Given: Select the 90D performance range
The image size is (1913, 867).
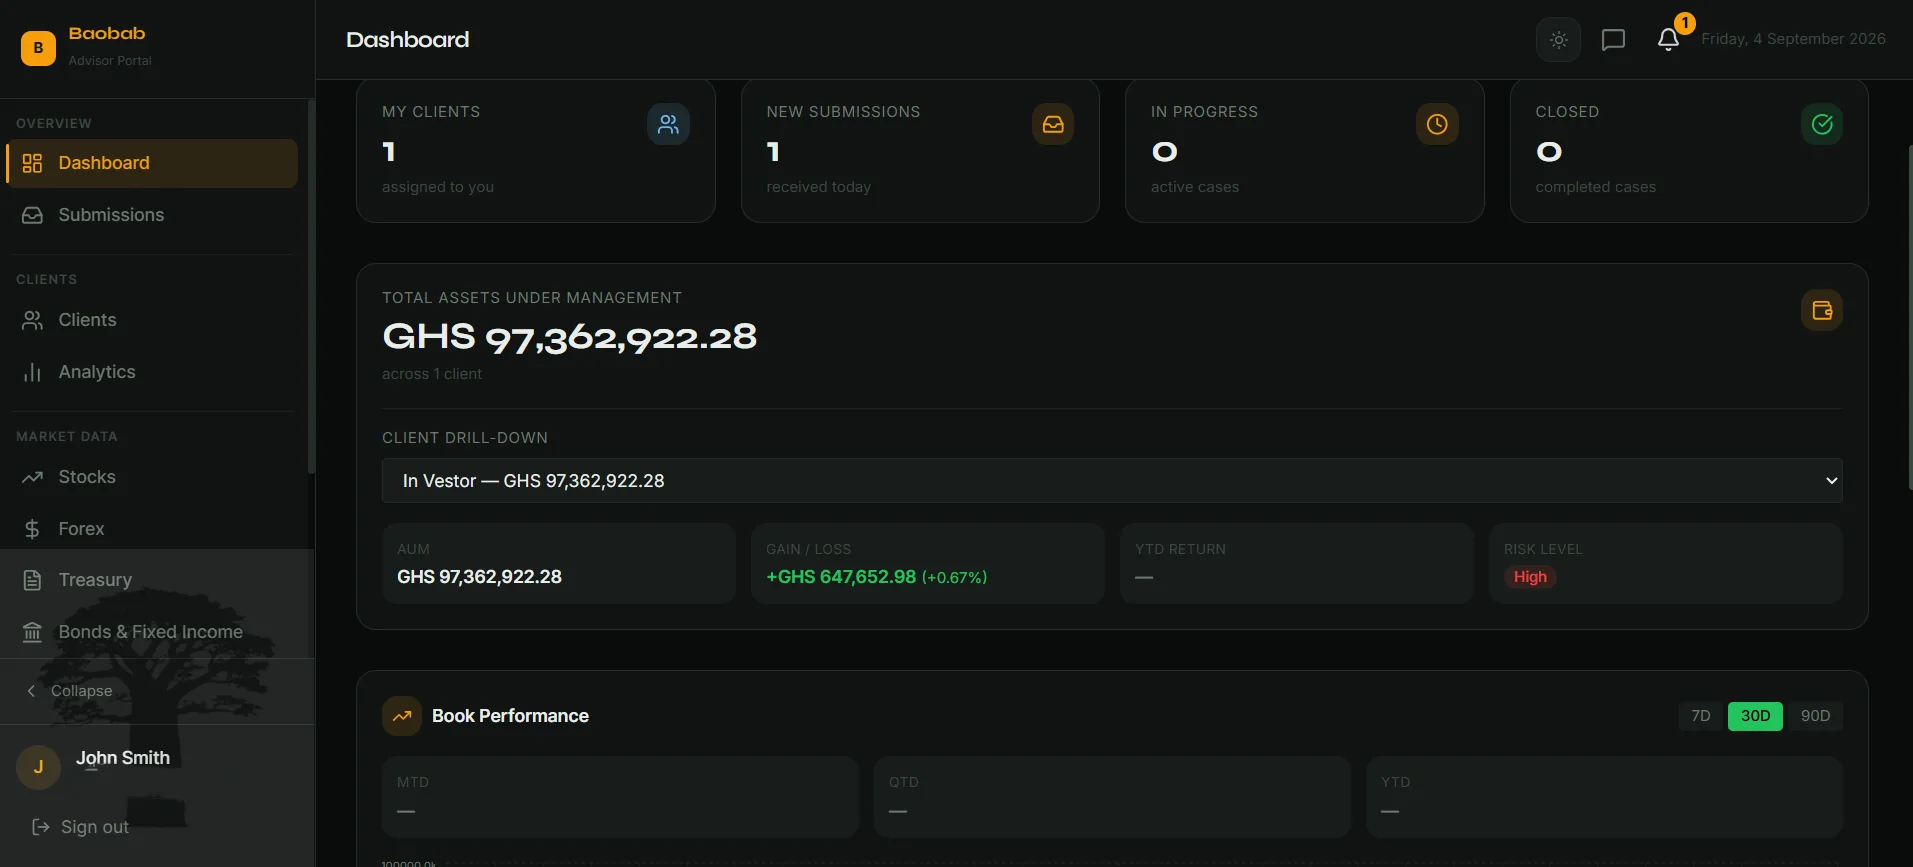Looking at the screenshot, I should click(x=1815, y=716).
